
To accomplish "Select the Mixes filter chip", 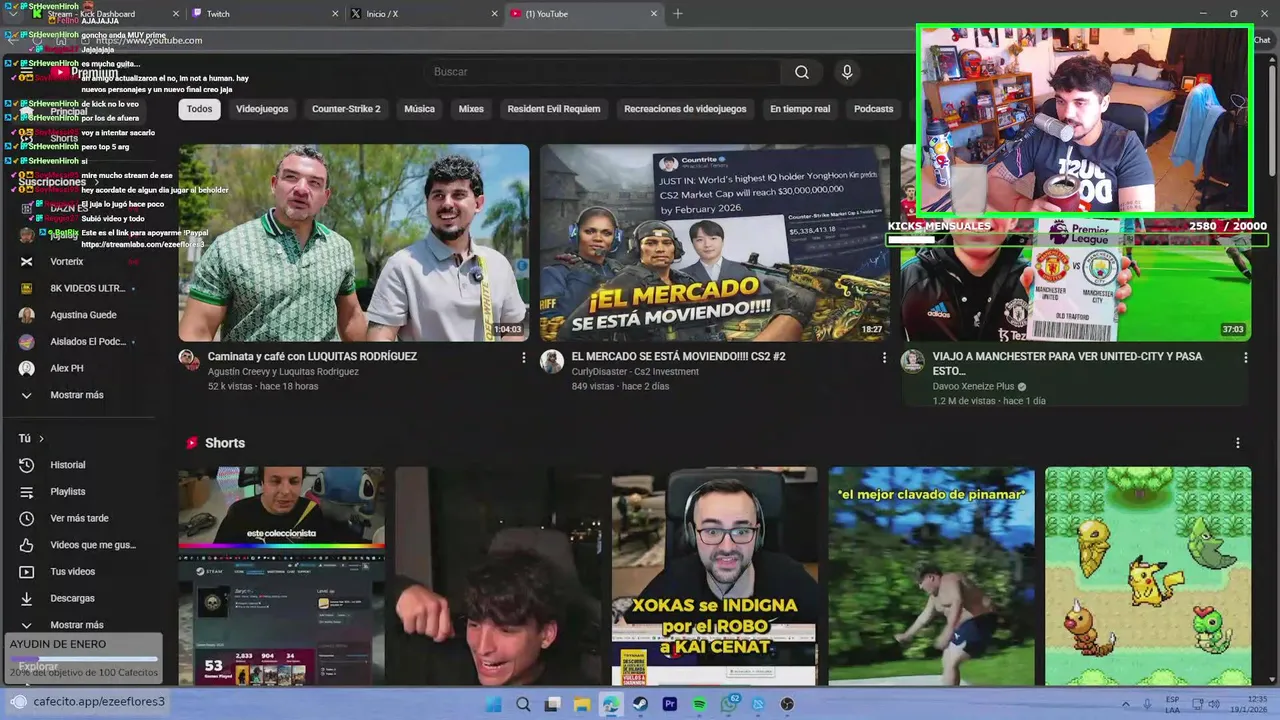I will [471, 109].
